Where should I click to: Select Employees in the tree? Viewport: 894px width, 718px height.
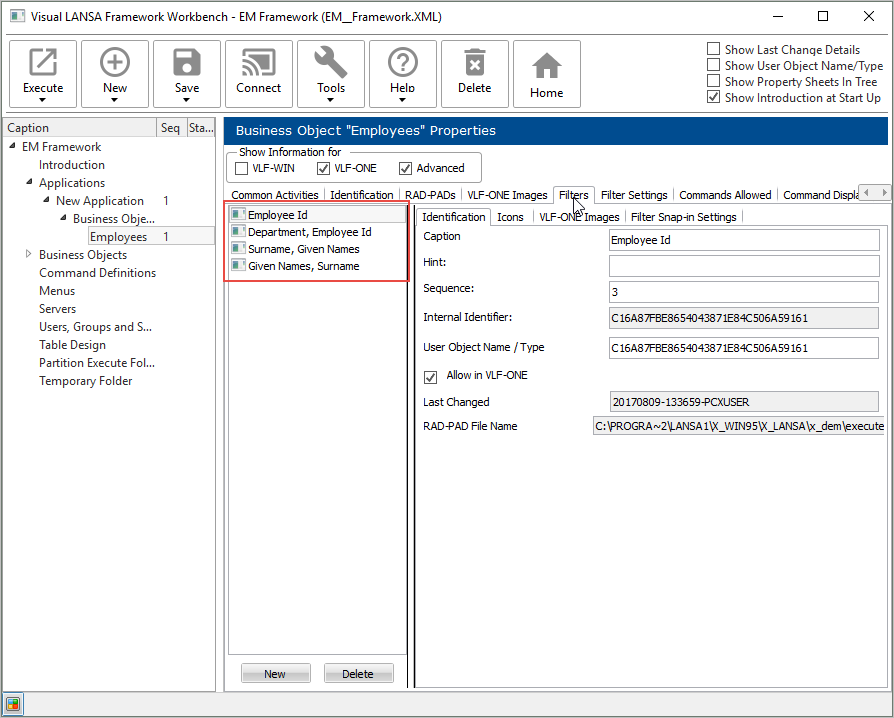point(119,237)
